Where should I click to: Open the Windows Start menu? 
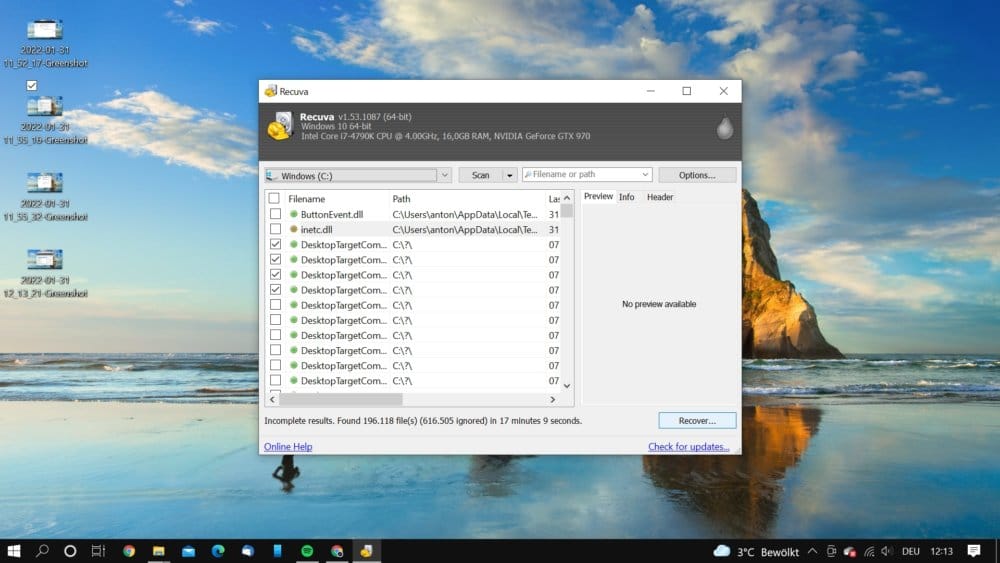[x=14, y=551]
